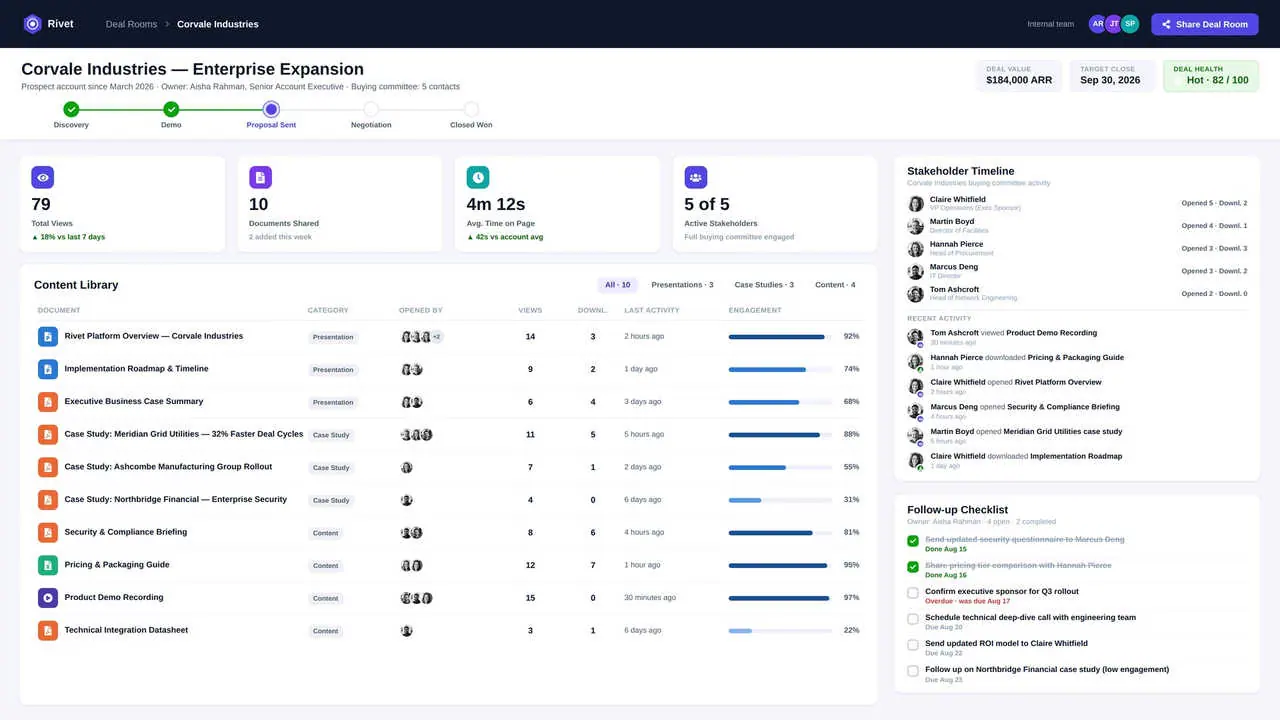
Task: Click the Rivet logo icon
Action: 32,24
